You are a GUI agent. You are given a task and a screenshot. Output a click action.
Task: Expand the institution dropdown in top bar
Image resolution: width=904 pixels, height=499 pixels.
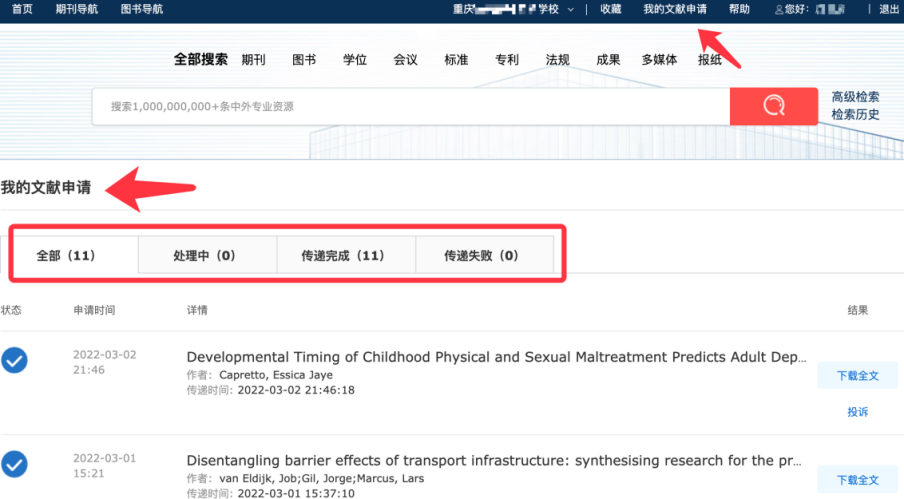(571, 10)
